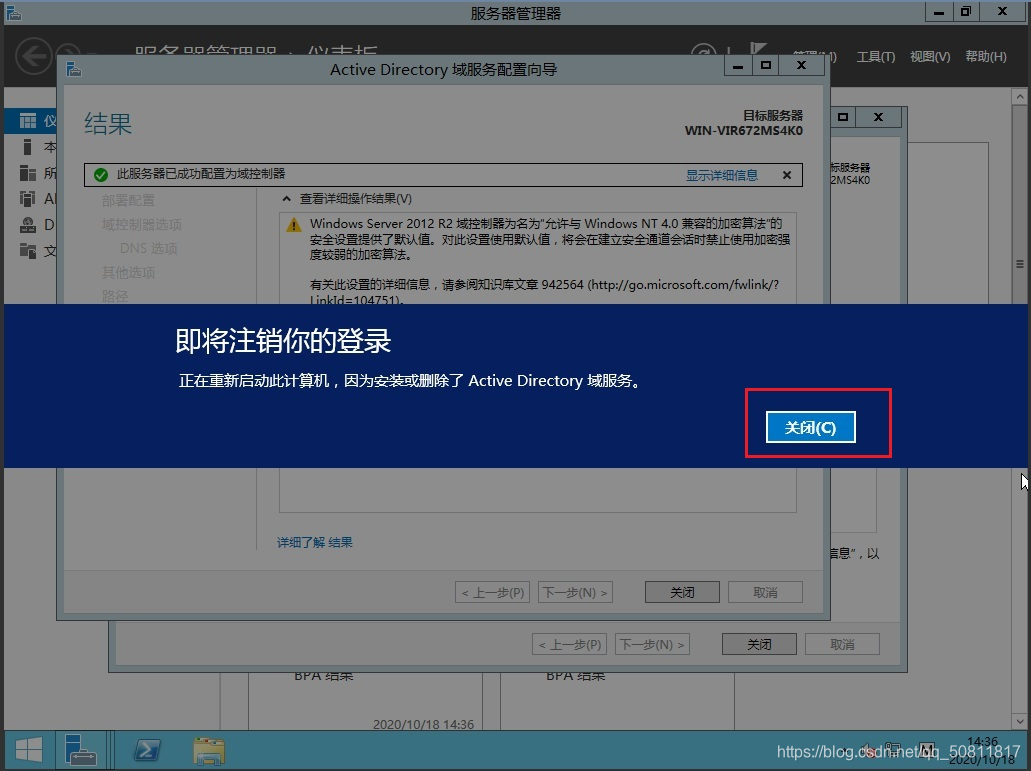
Task: Select 域控制器选项 step in wizard
Action: coord(141,224)
